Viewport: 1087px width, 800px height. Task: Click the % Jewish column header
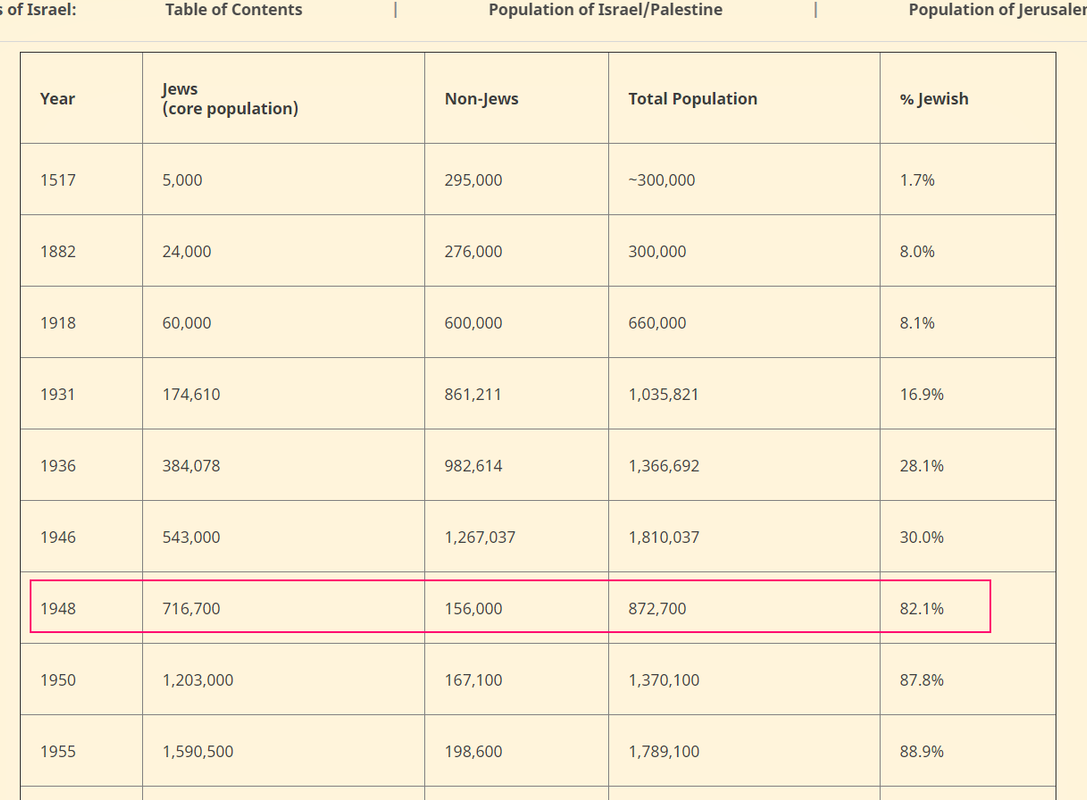tap(968, 98)
